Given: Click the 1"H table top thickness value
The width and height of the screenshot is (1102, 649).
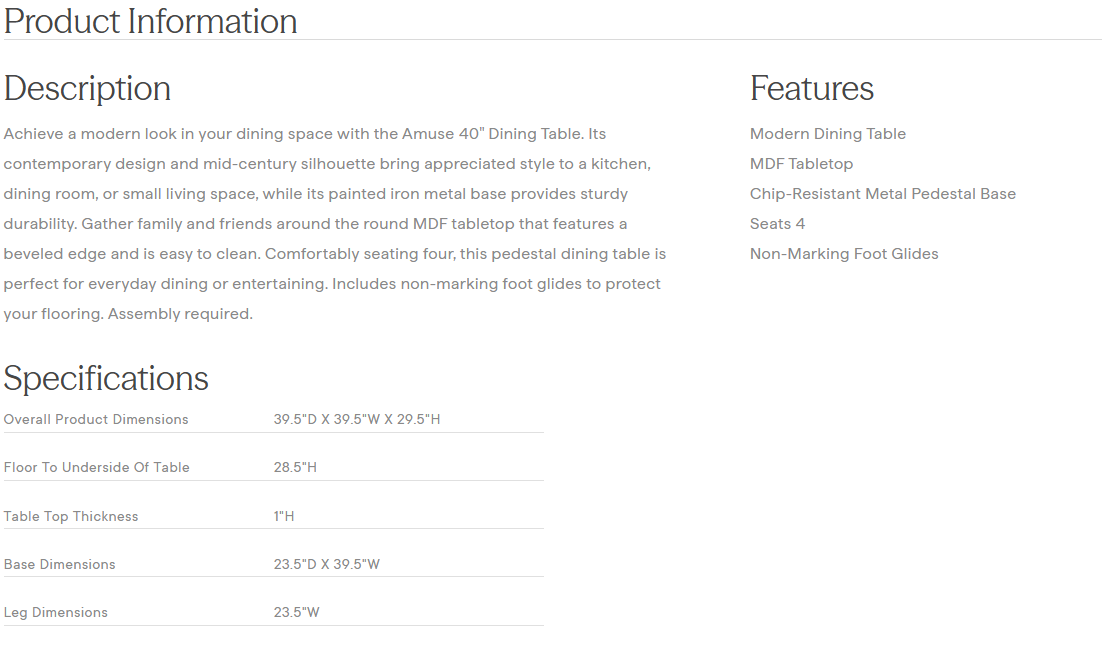Looking at the screenshot, I should point(284,516).
